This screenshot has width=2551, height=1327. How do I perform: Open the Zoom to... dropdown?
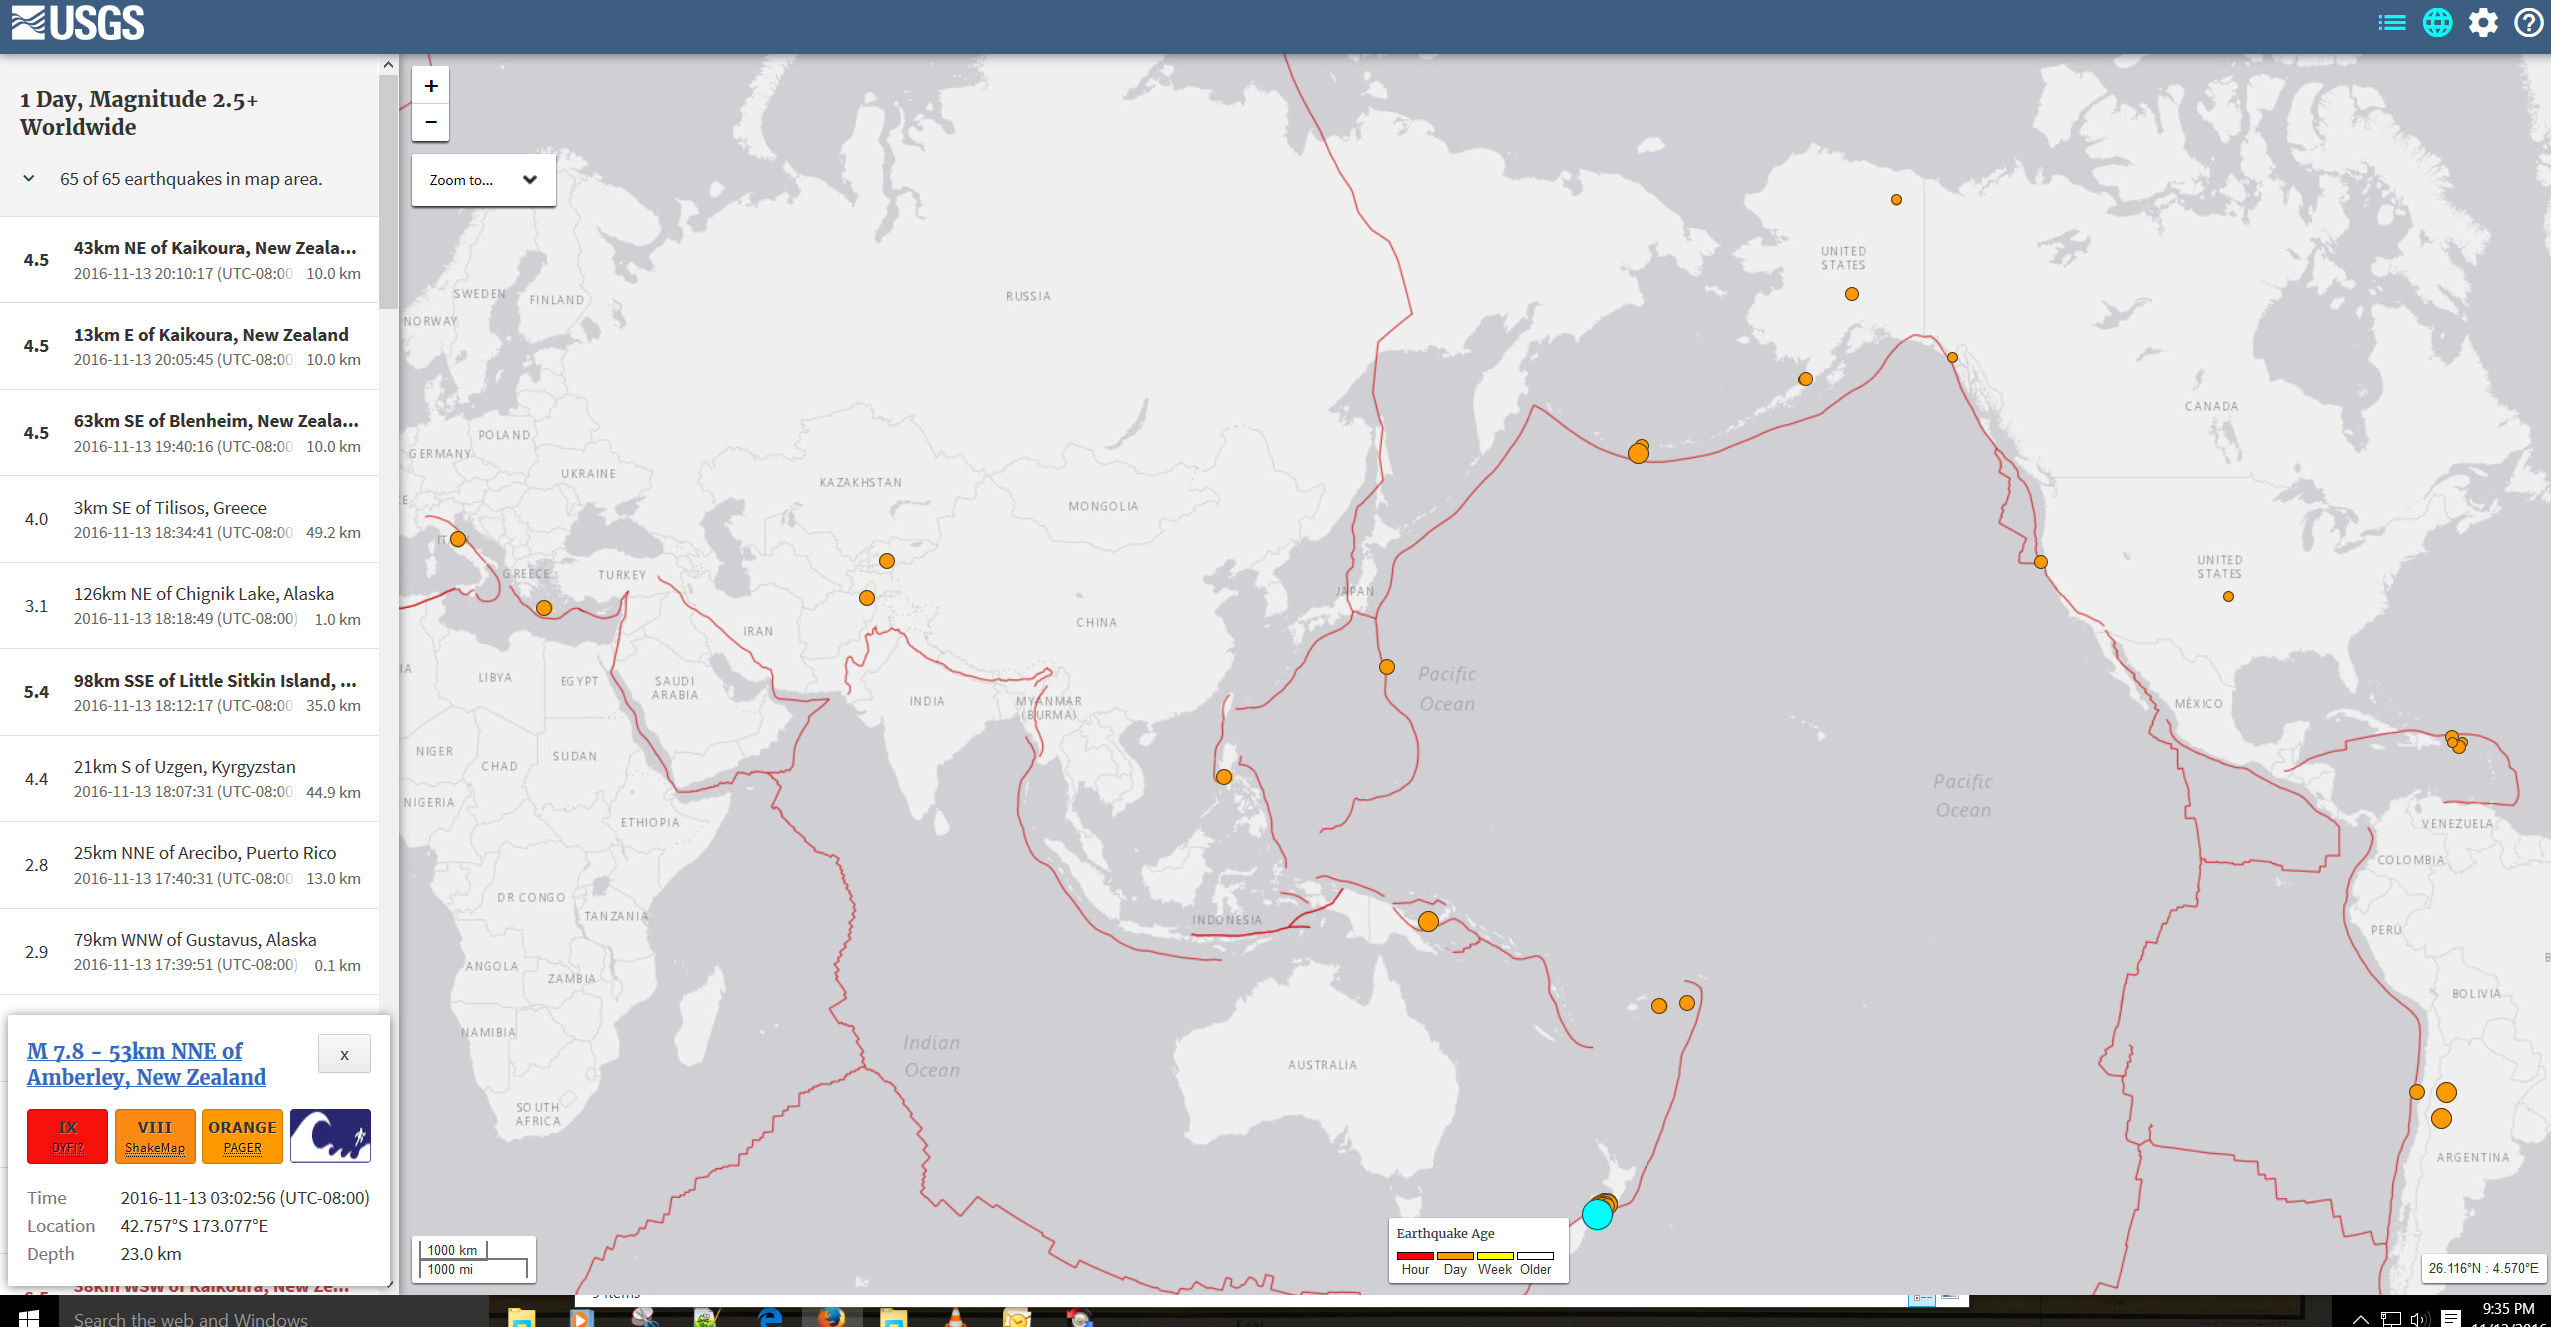pos(483,180)
